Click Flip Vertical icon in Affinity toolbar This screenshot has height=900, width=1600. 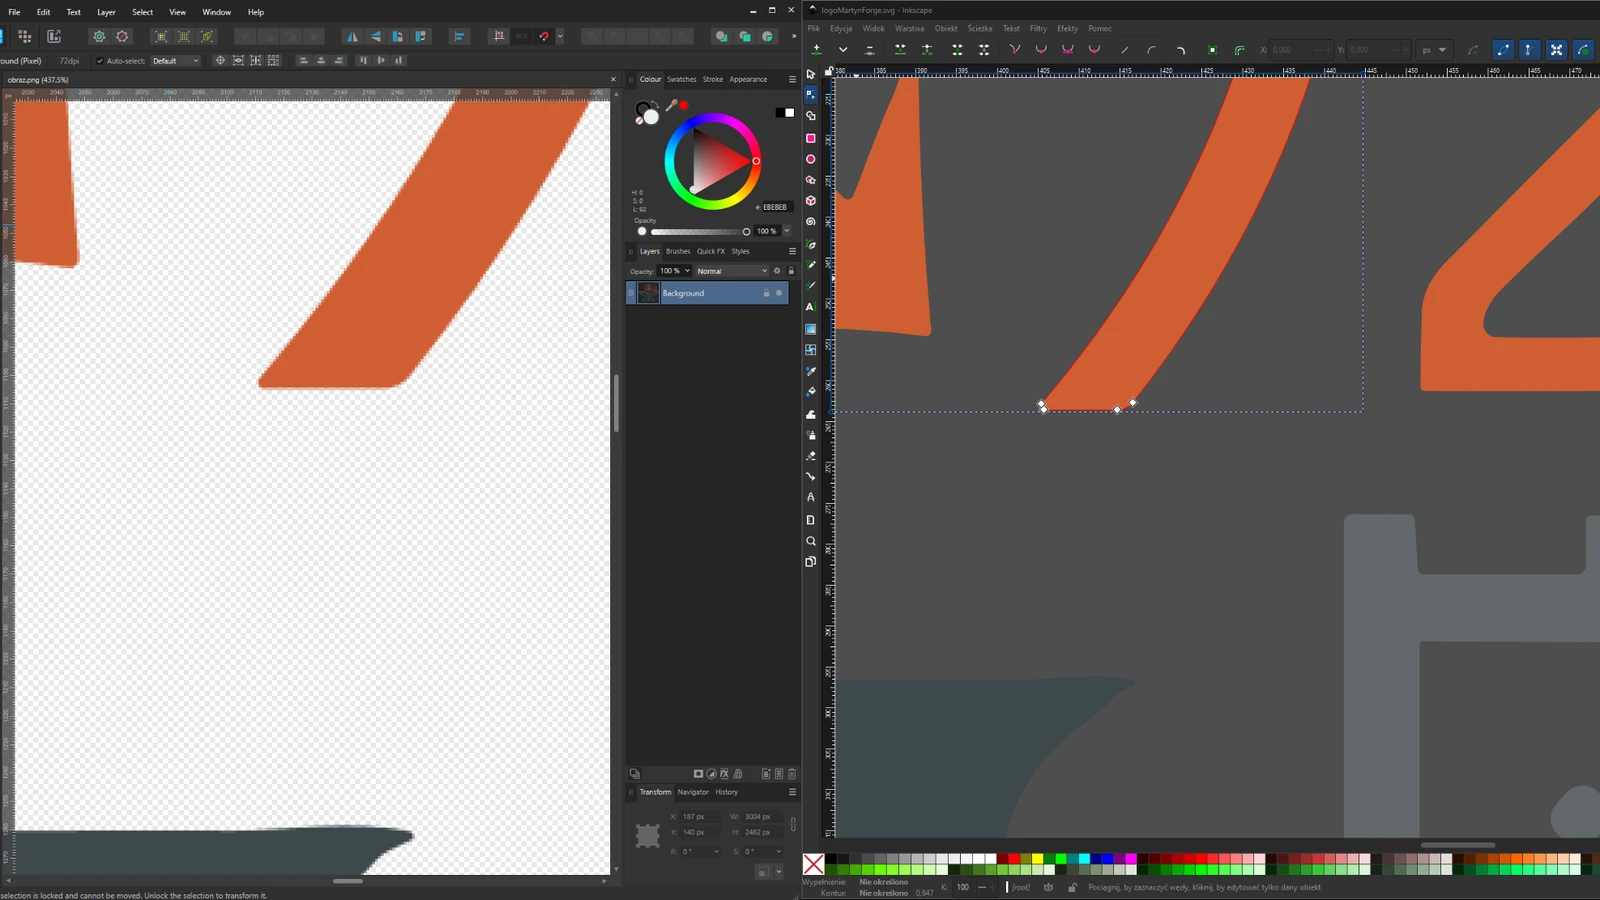click(375, 37)
